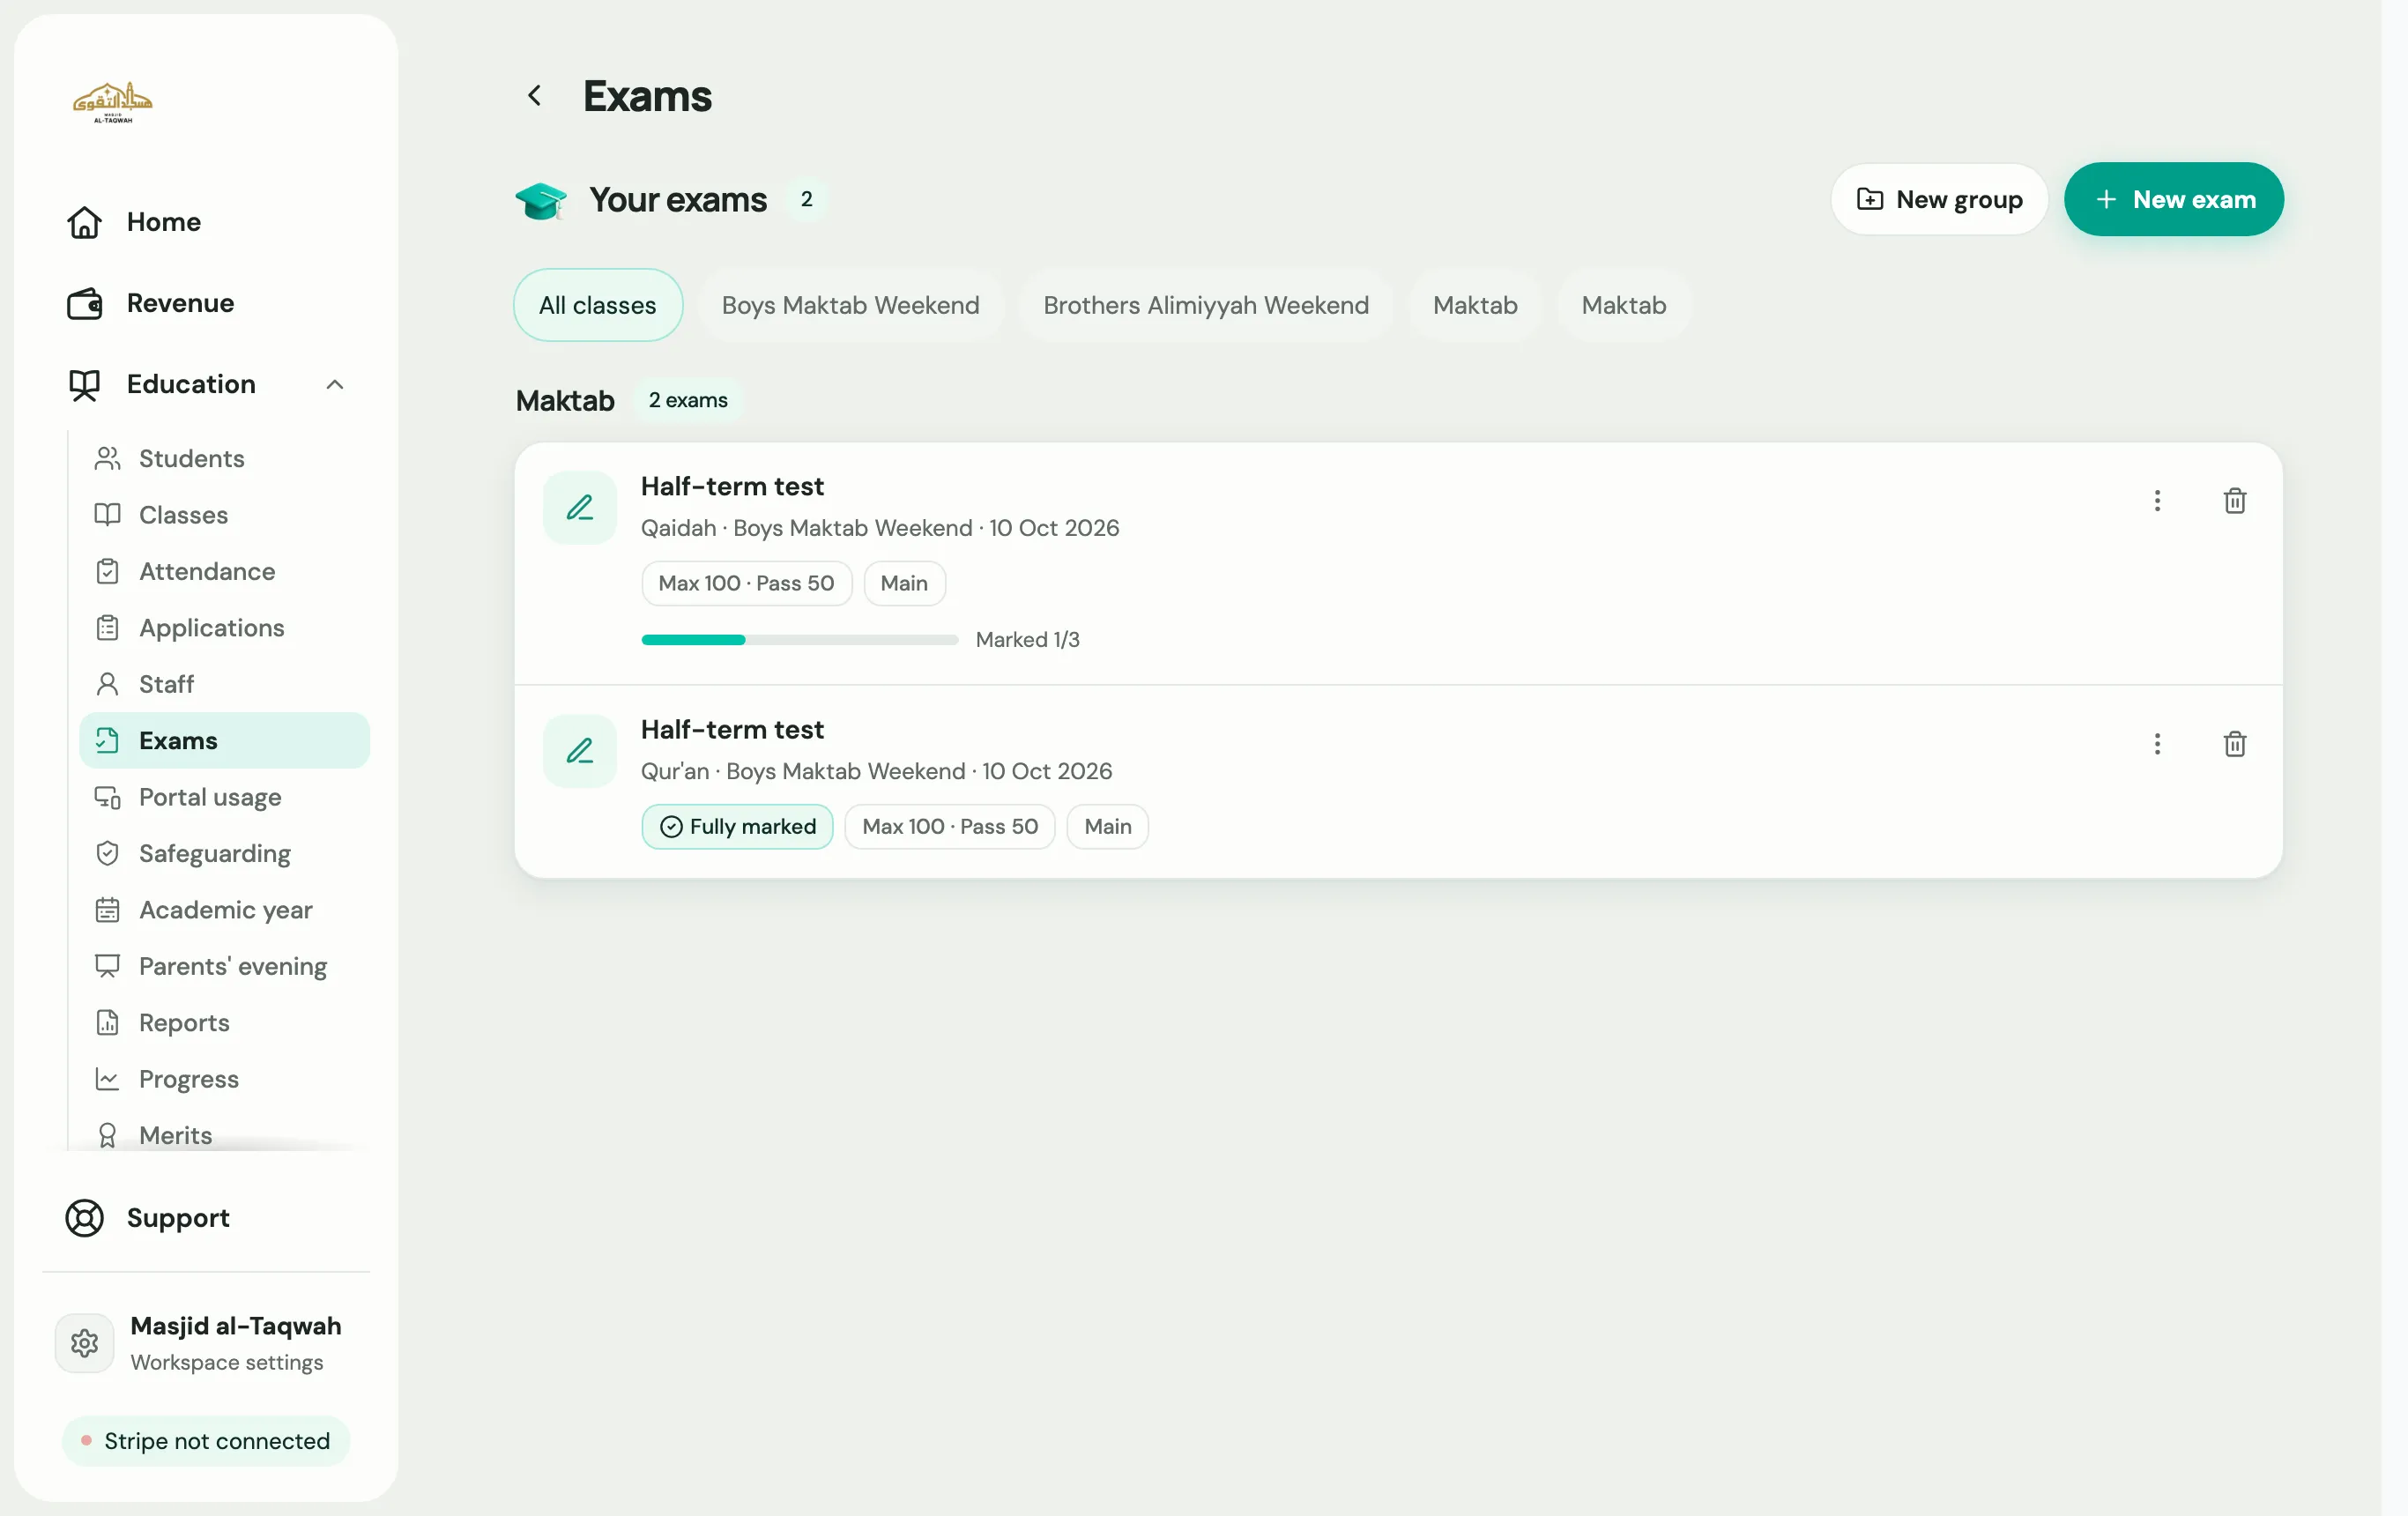Select the last Maktab filter chip

click(x=1624, y=305)
